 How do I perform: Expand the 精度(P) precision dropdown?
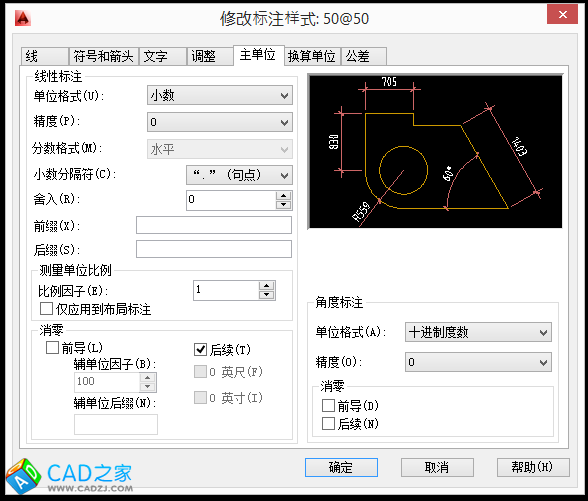click(220, 122)
